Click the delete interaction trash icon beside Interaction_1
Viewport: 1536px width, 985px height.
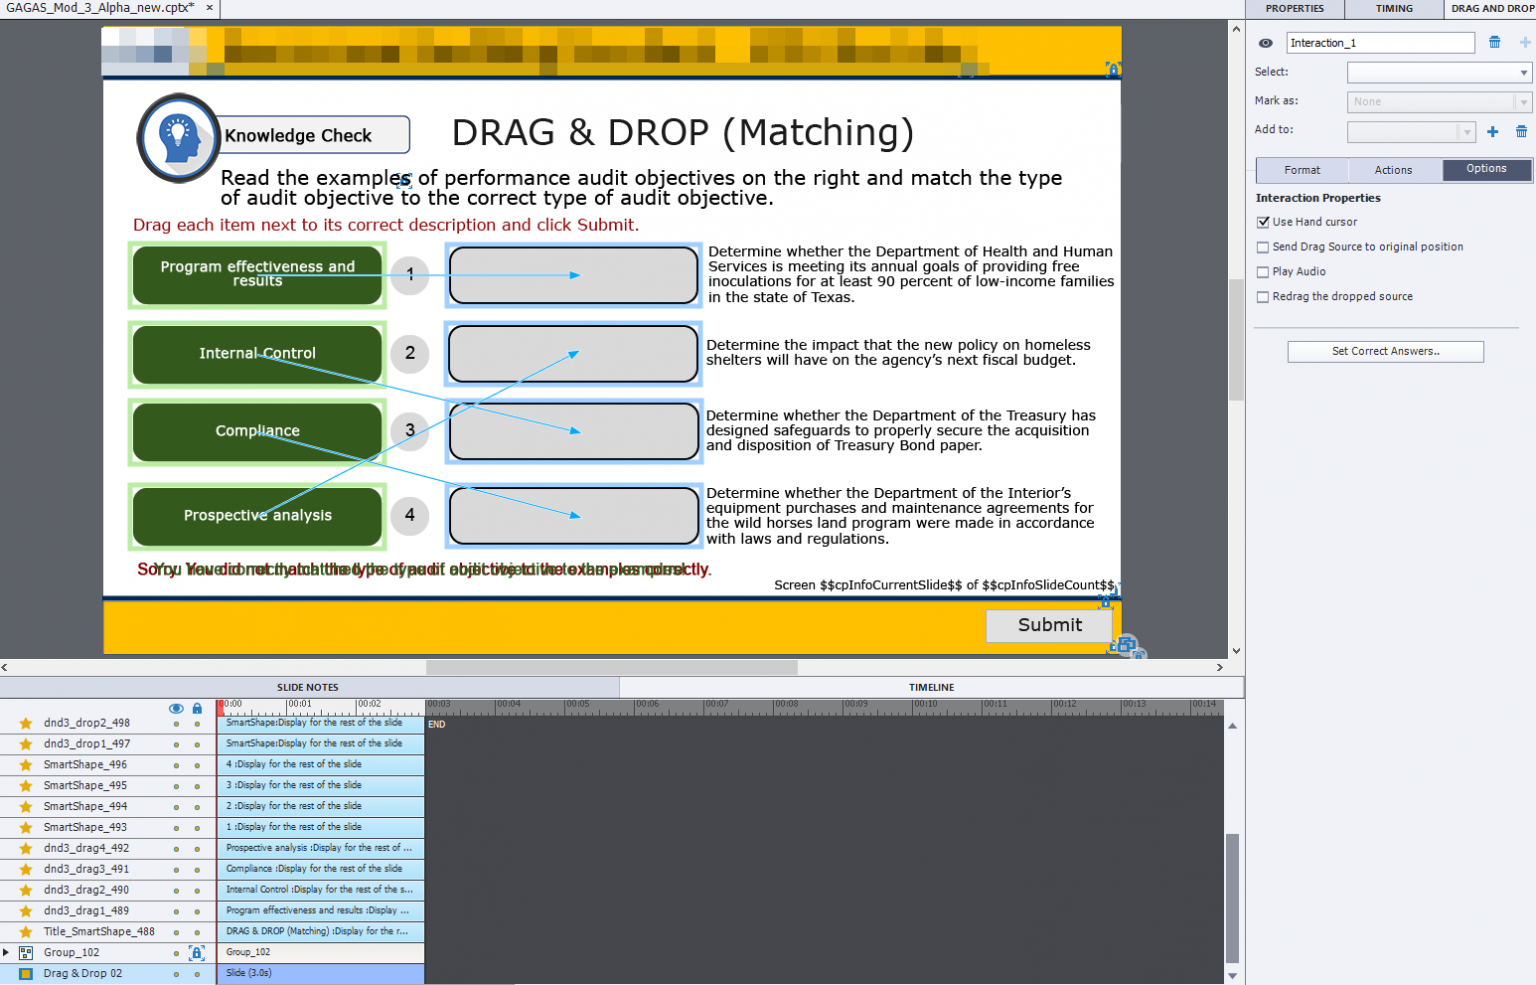(x=1495, y=42)
